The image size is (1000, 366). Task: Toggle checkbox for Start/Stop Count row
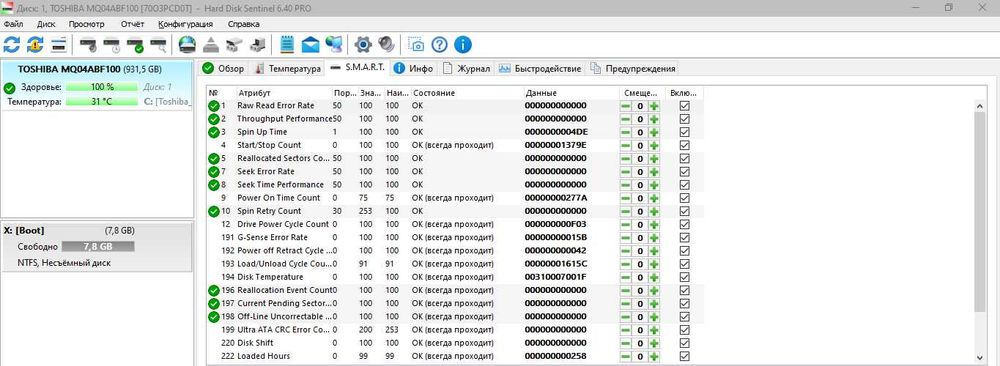[x=684, y=145]
